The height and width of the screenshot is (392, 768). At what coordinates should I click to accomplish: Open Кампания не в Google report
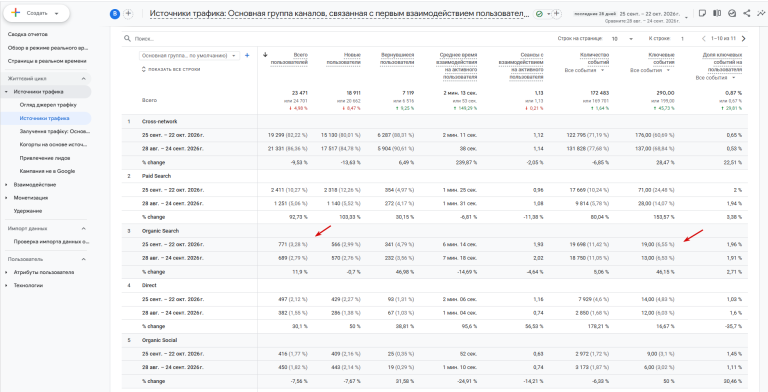tap(48, 172)
